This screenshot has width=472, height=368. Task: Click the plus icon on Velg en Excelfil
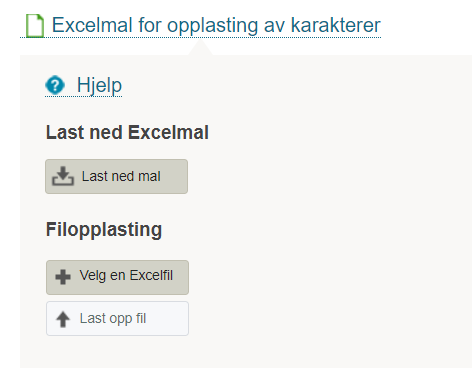(x=63, y=277)
